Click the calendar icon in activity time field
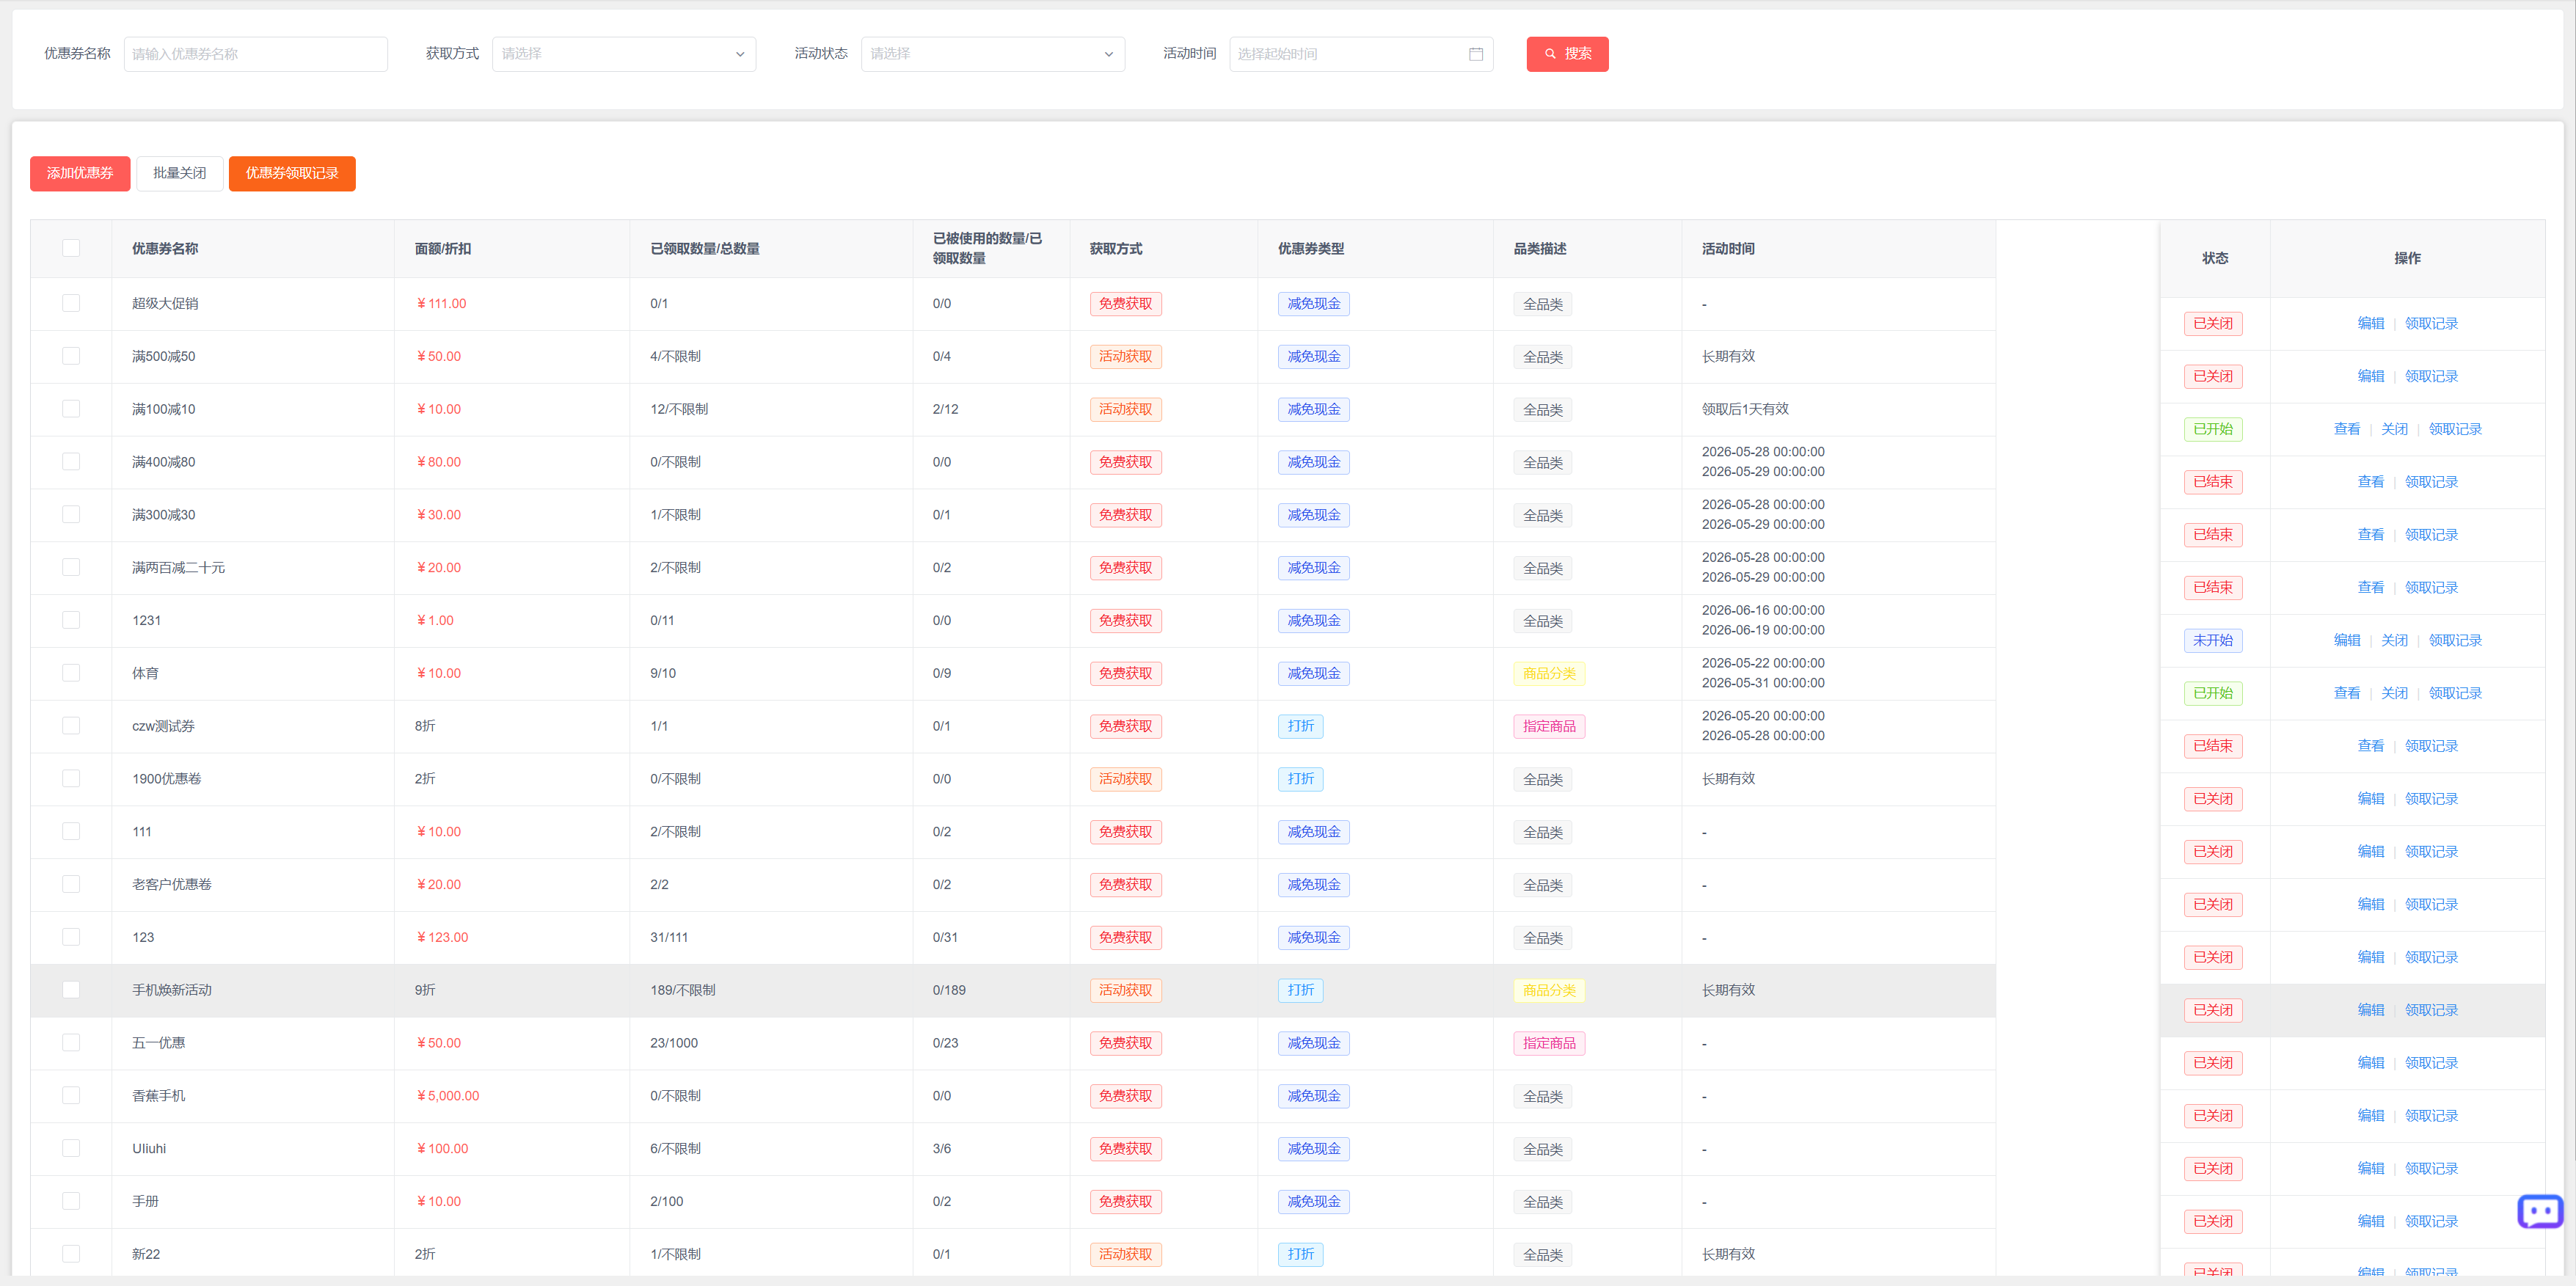Viewport: 2576px width, 1286px height. click(x=1475, y=54)
